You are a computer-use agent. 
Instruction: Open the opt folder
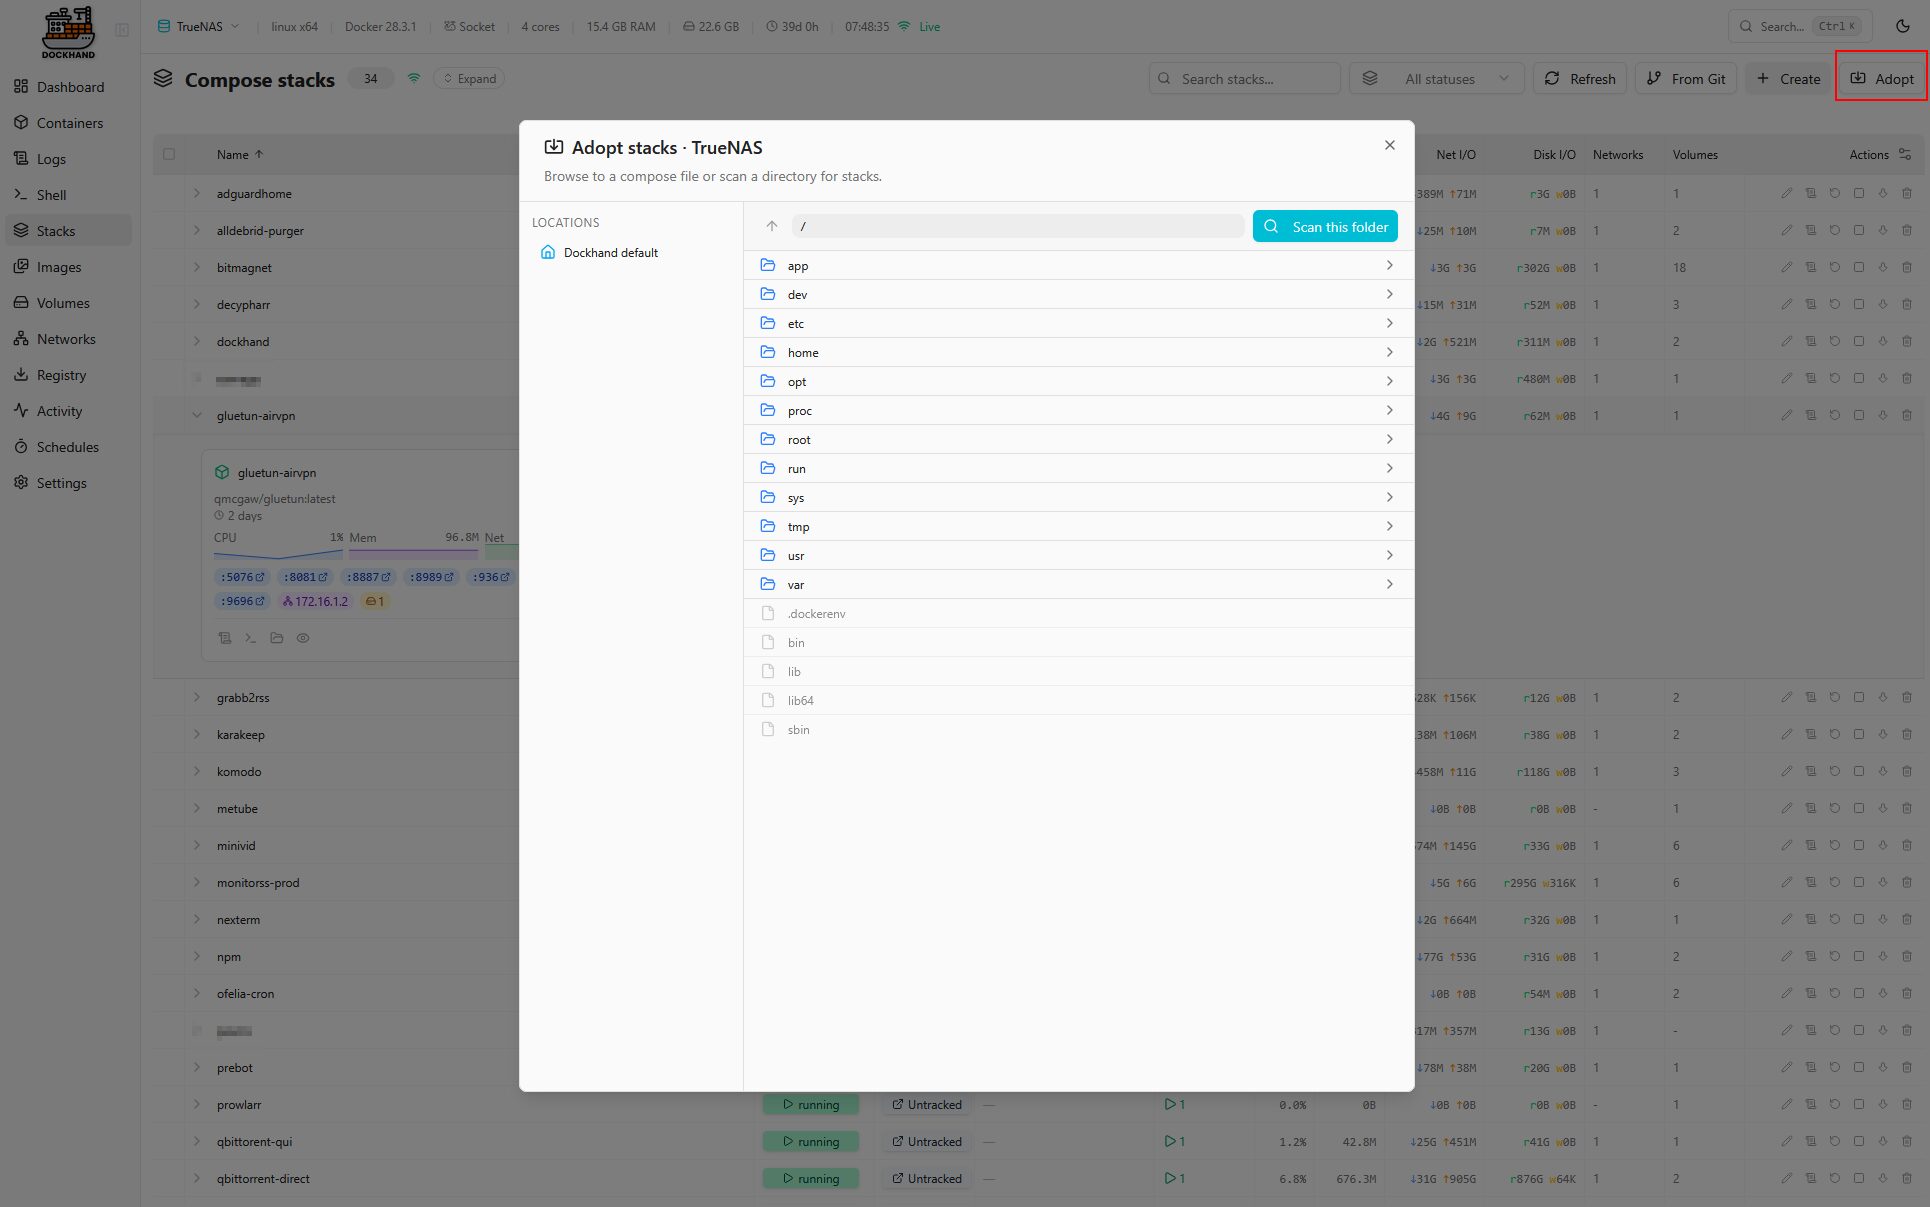tap(1078, 381)
